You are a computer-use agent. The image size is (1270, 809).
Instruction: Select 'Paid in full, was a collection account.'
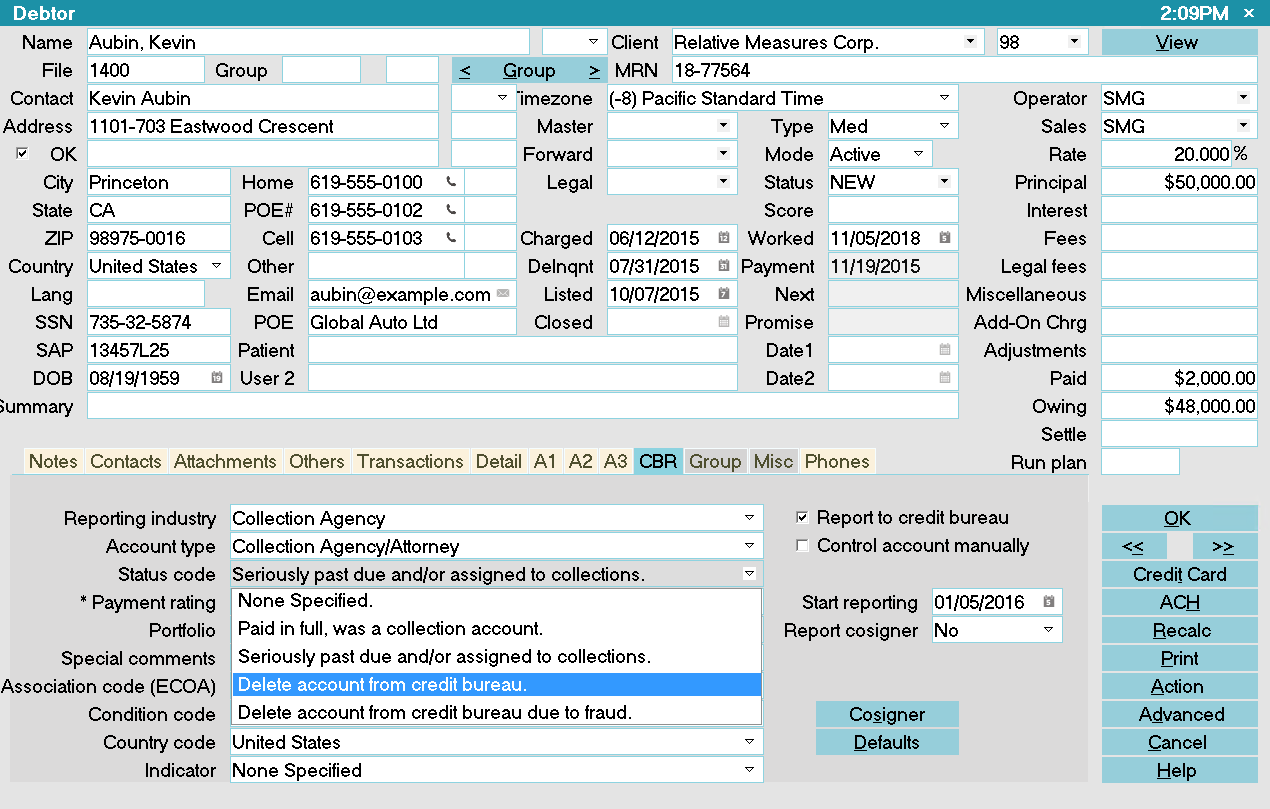click(496, 629)
